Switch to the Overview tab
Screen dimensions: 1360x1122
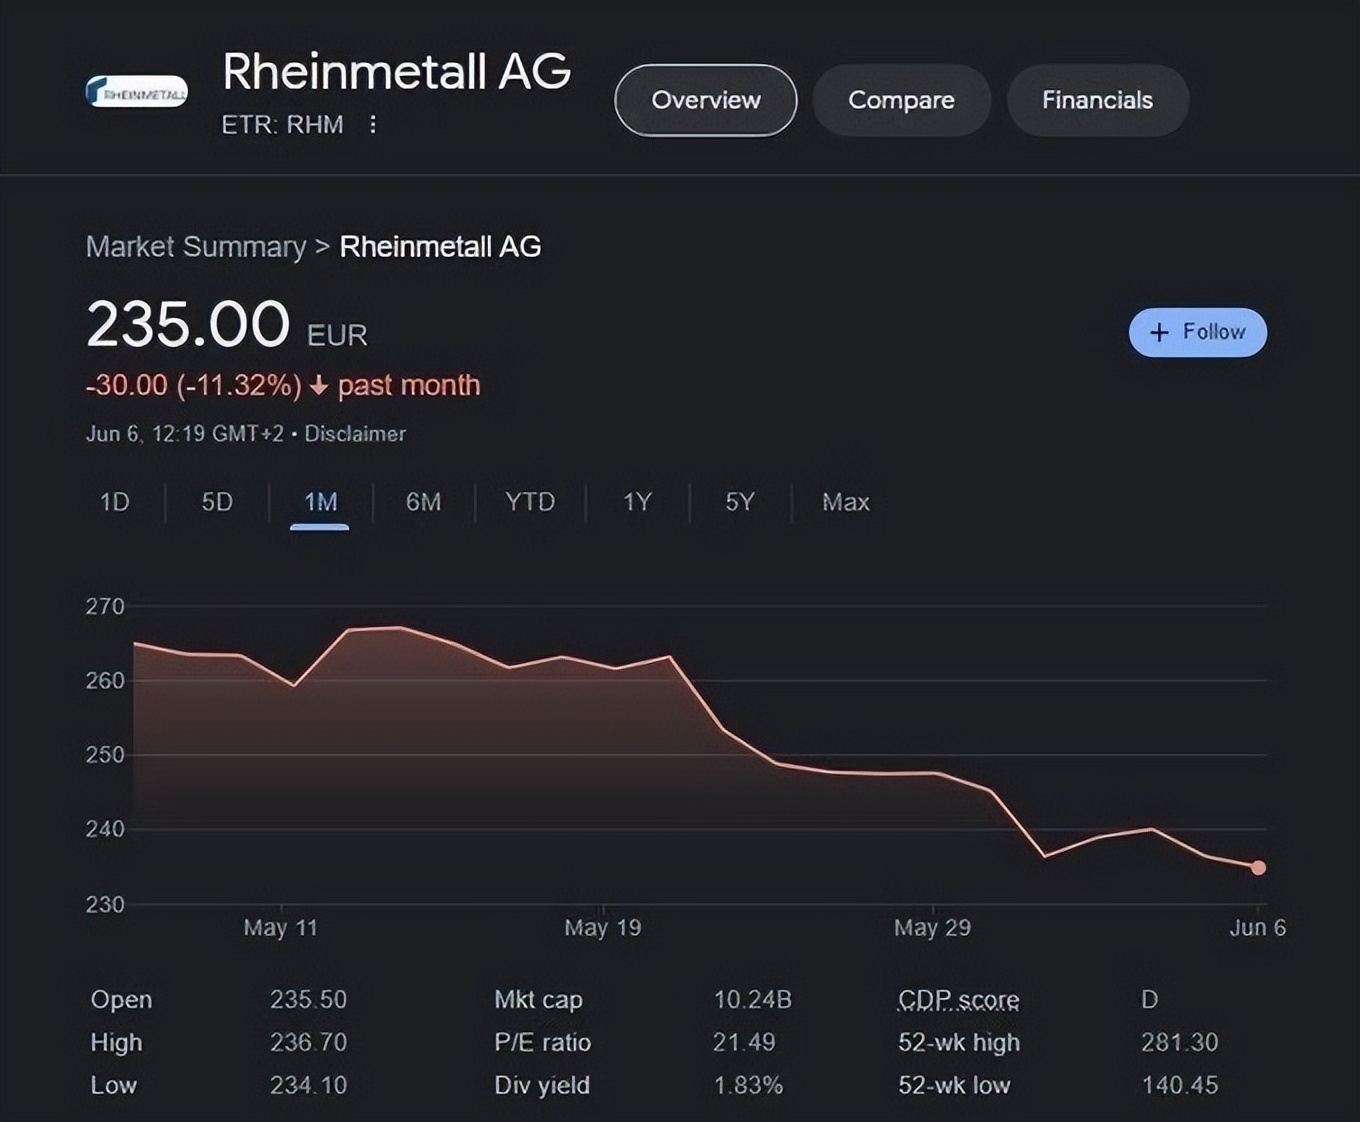tap(705, 100)
